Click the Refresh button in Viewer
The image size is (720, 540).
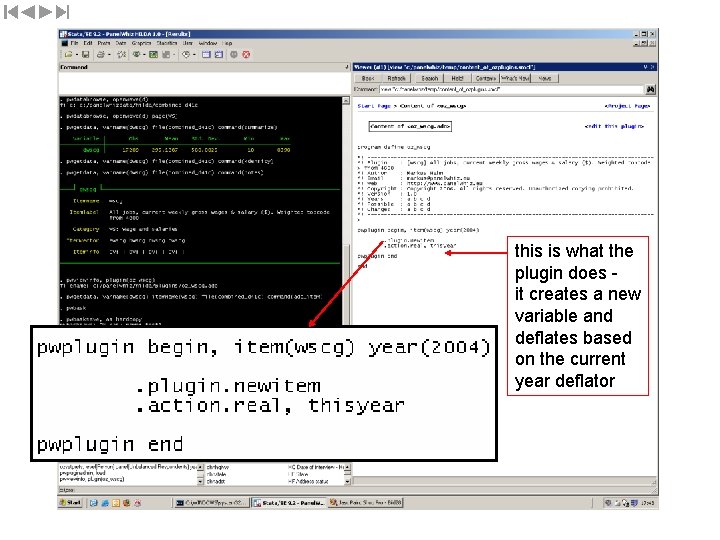396,79
